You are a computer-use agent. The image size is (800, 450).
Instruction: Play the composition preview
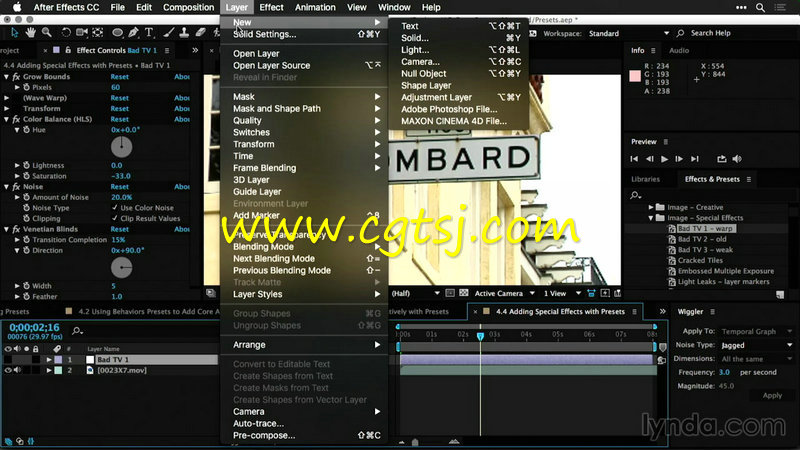click(664, 159)
